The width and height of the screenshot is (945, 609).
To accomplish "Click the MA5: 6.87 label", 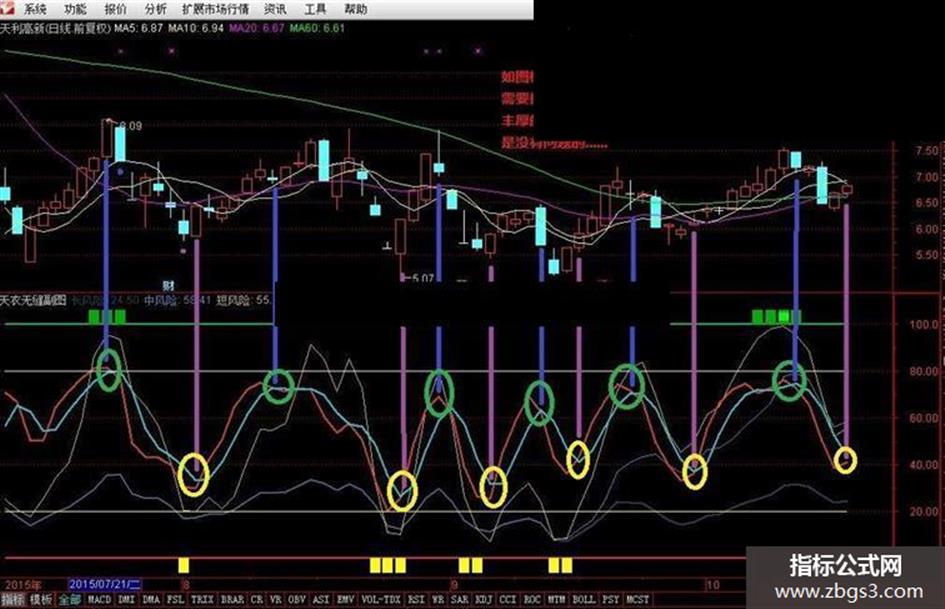I will [x=139, y=28].
